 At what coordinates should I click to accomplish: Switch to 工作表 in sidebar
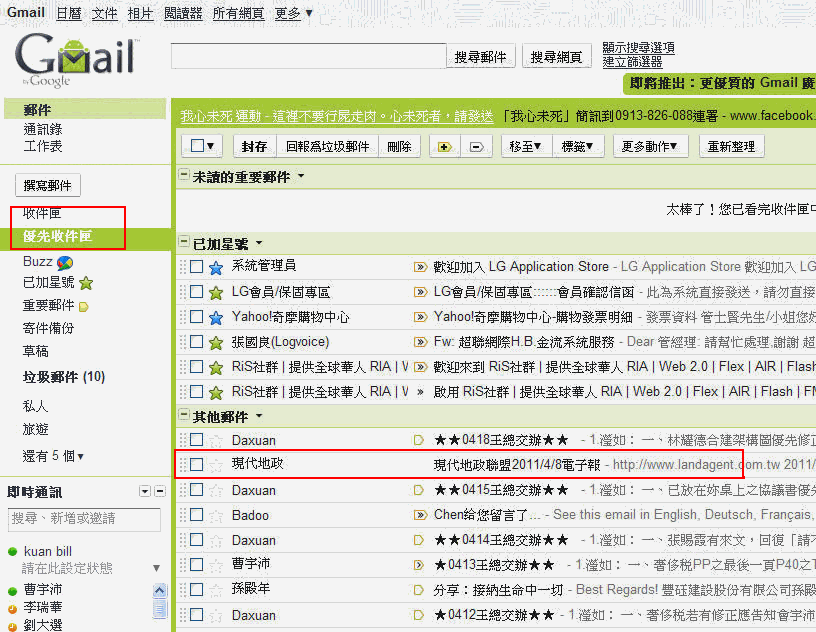pyautogui.click(x=43, y=146)
